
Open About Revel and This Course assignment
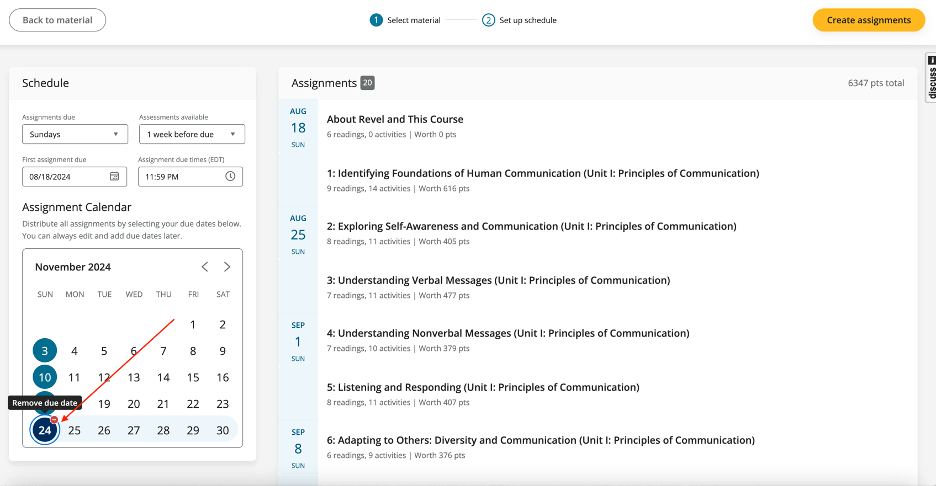coord(395,119)
